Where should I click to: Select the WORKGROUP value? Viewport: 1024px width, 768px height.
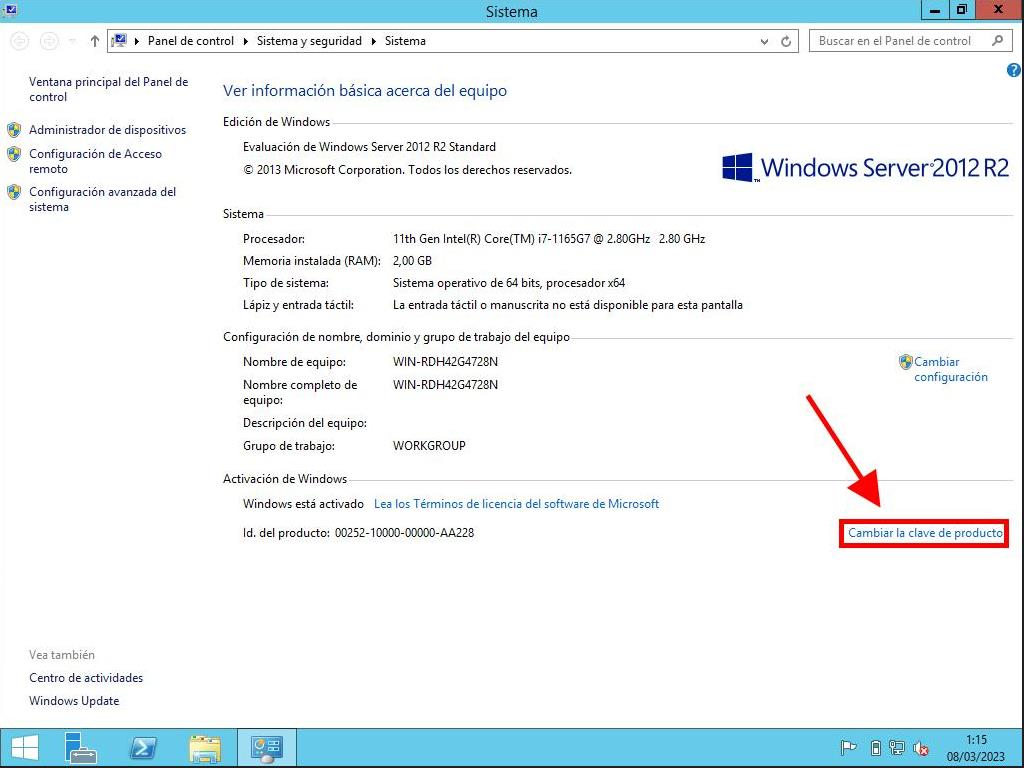click(429, 446)
